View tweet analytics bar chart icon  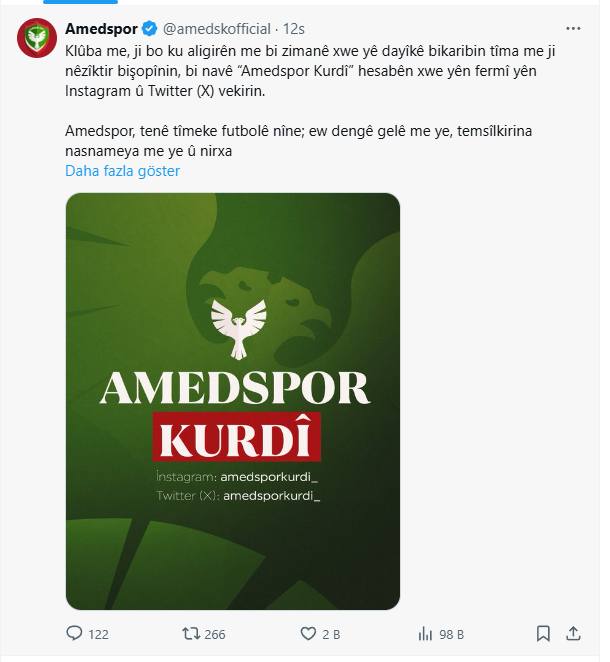coord(425,634)
